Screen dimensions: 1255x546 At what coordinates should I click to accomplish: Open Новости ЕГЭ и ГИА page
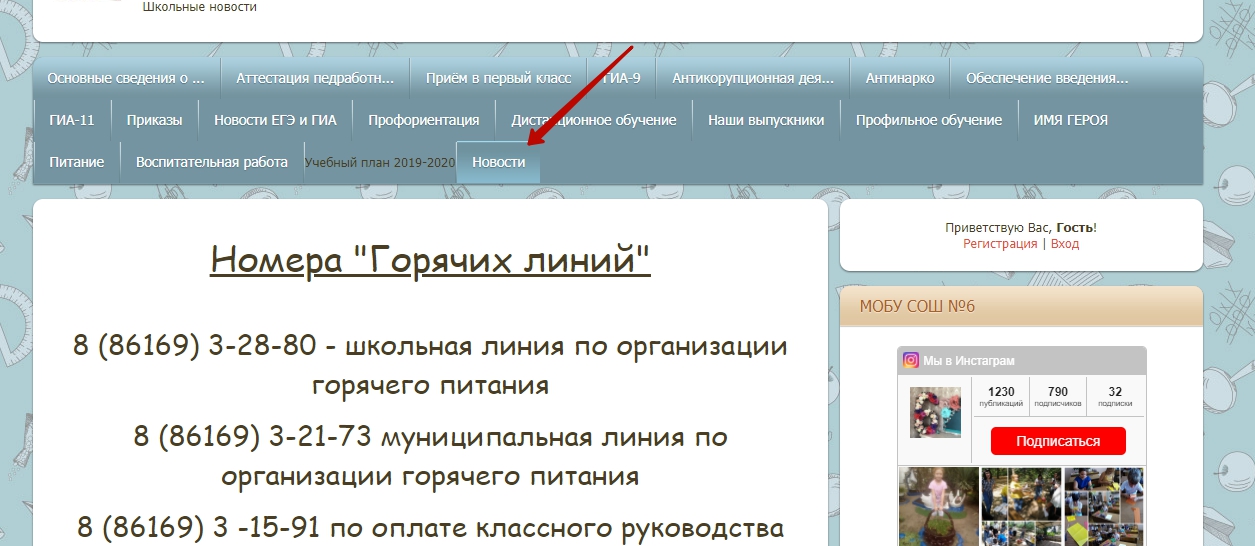(275, 120)
